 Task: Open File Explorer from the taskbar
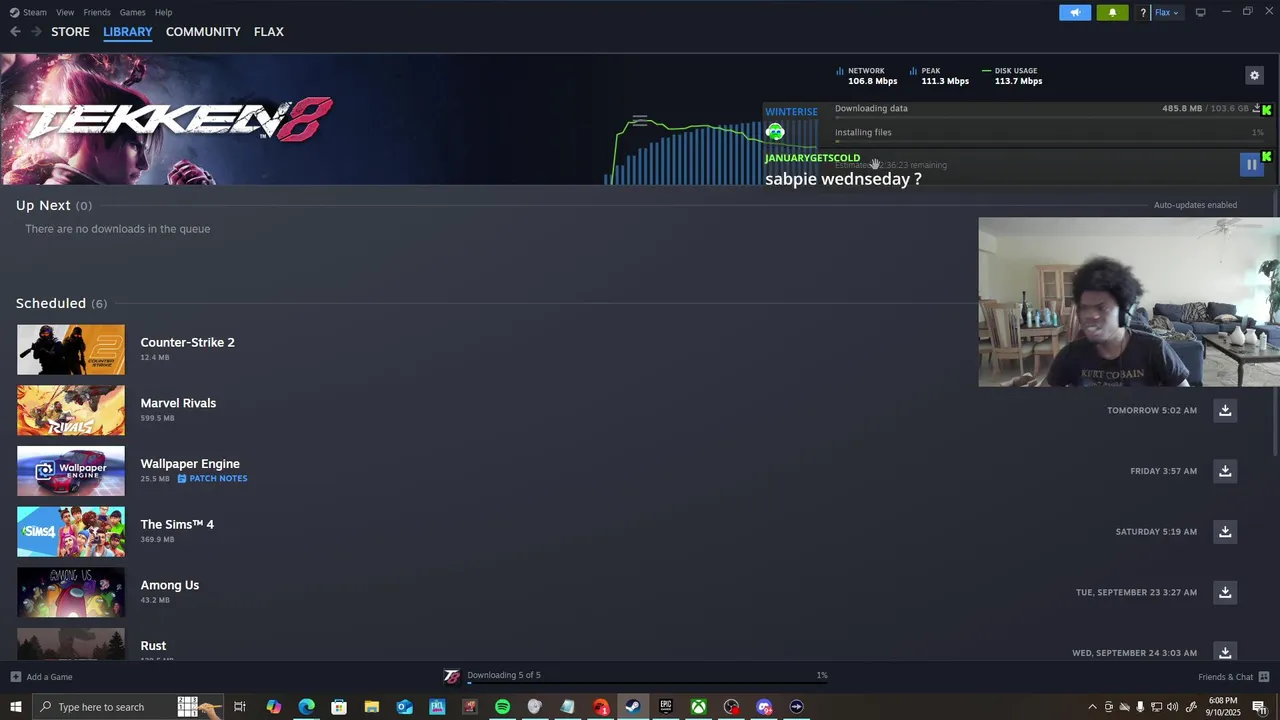click(x=371, y=707)
